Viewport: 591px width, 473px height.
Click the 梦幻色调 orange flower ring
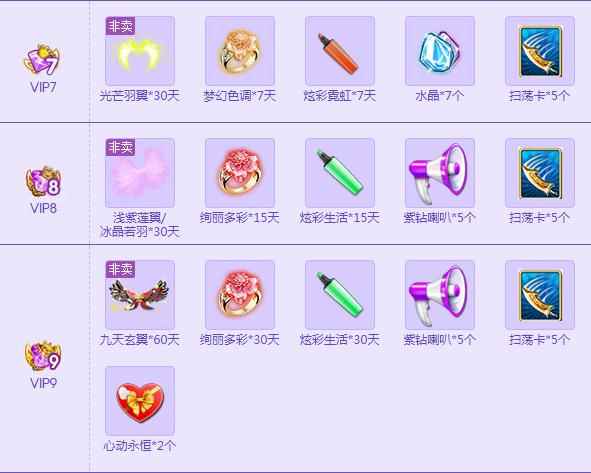coord(240,51)
